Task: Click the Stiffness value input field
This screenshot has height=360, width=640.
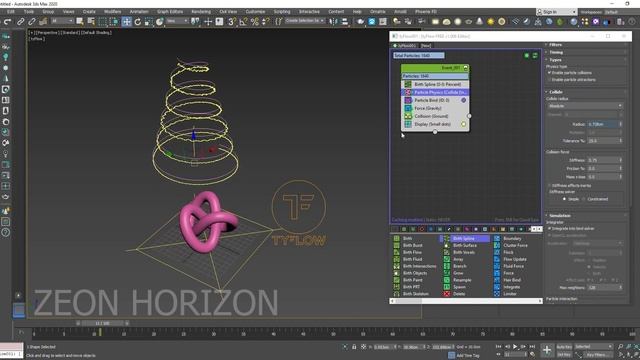Action: click(x=605, y=160)
